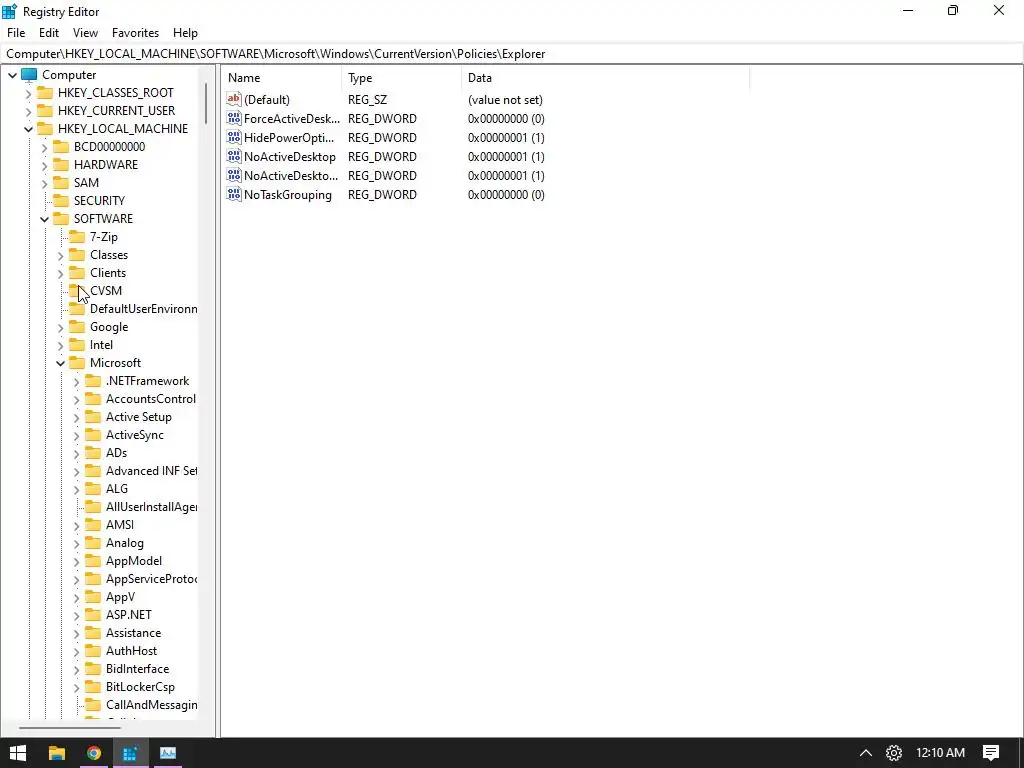
Task: Click the NoTaskGrouping DWORD value icon
Action: (x=234, y=194)
